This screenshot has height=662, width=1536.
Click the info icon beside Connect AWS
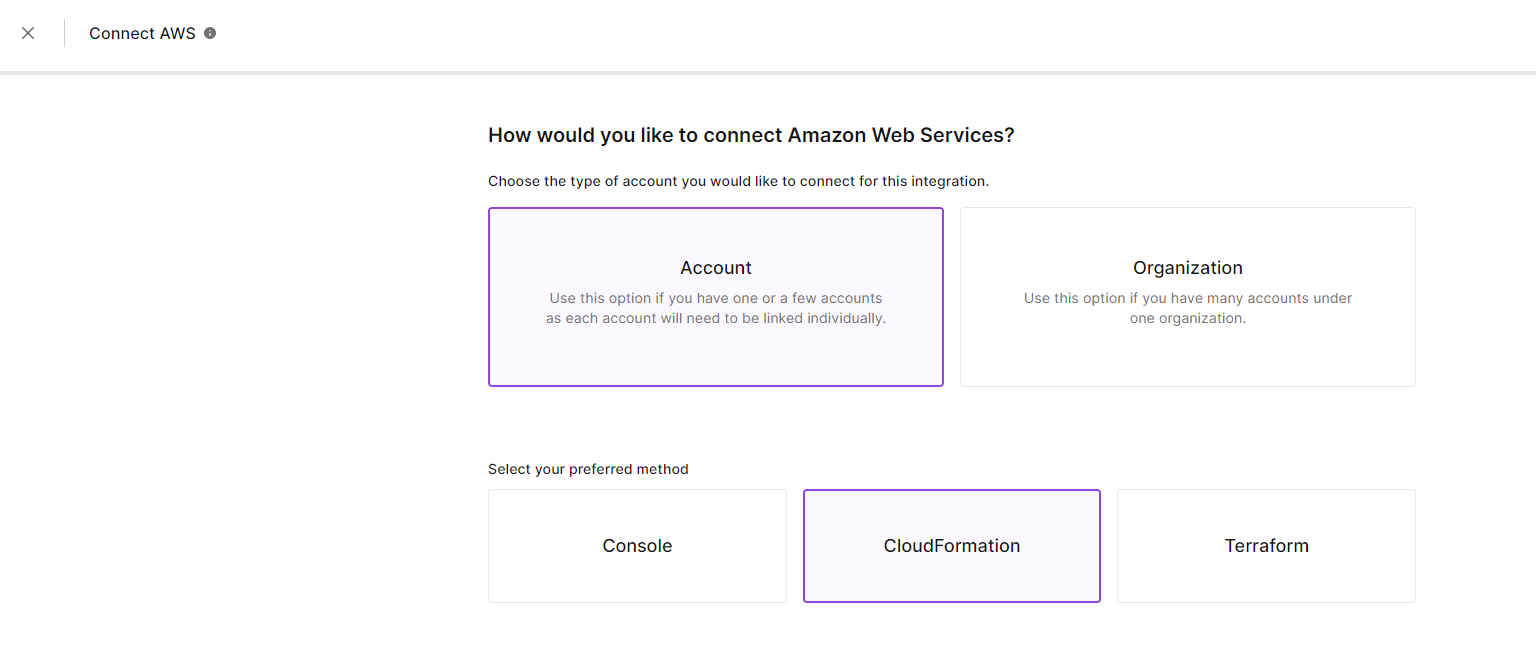(210, 33)
